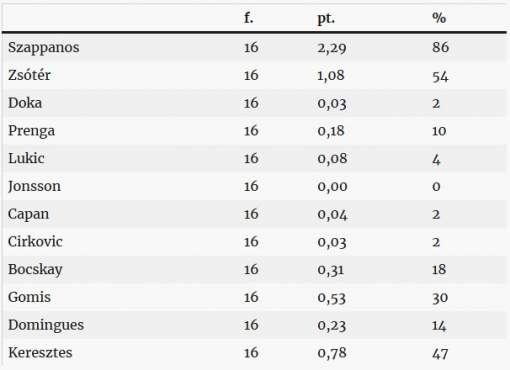
Task: Click the '%' column header
Action: click(439, 18)
